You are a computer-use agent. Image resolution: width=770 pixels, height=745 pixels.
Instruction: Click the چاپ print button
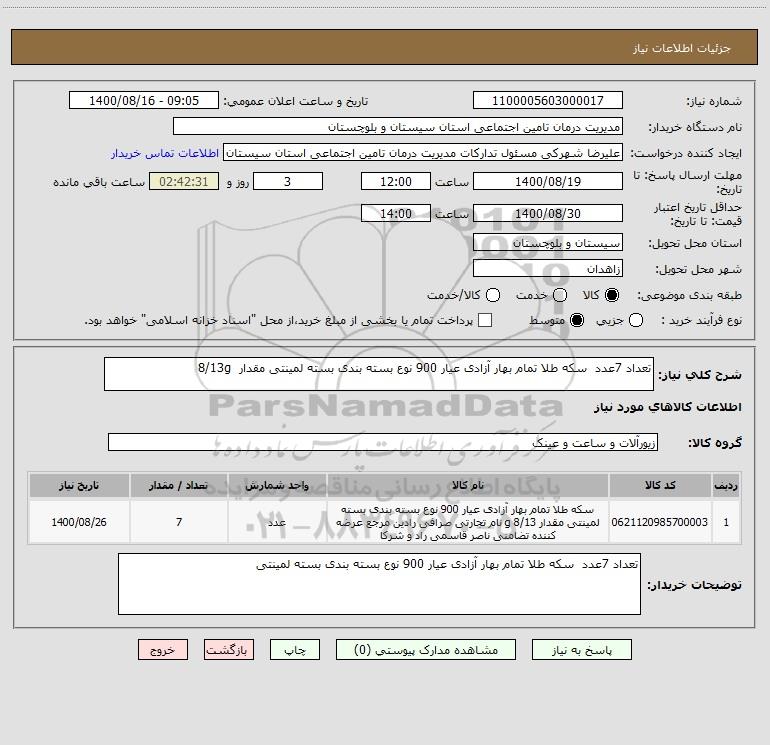[295, 650]
